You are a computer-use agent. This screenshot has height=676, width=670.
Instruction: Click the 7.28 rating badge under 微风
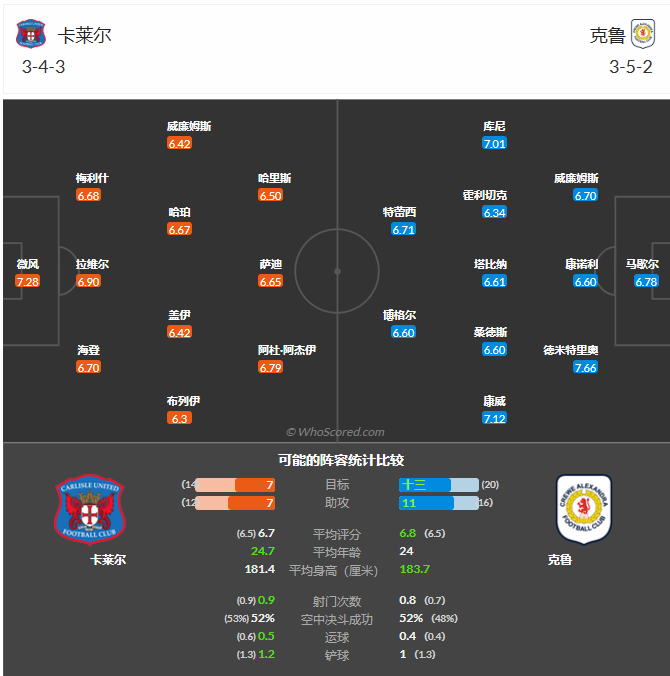pyautogui.click(x=28, y=282)
